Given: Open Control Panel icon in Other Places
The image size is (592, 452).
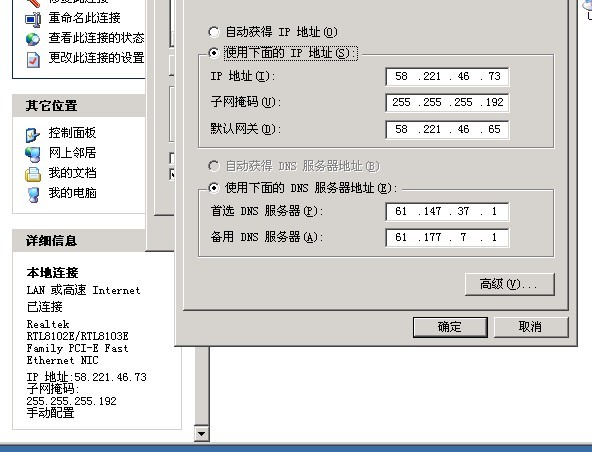Looking at the screenshot, I should 33,134.
